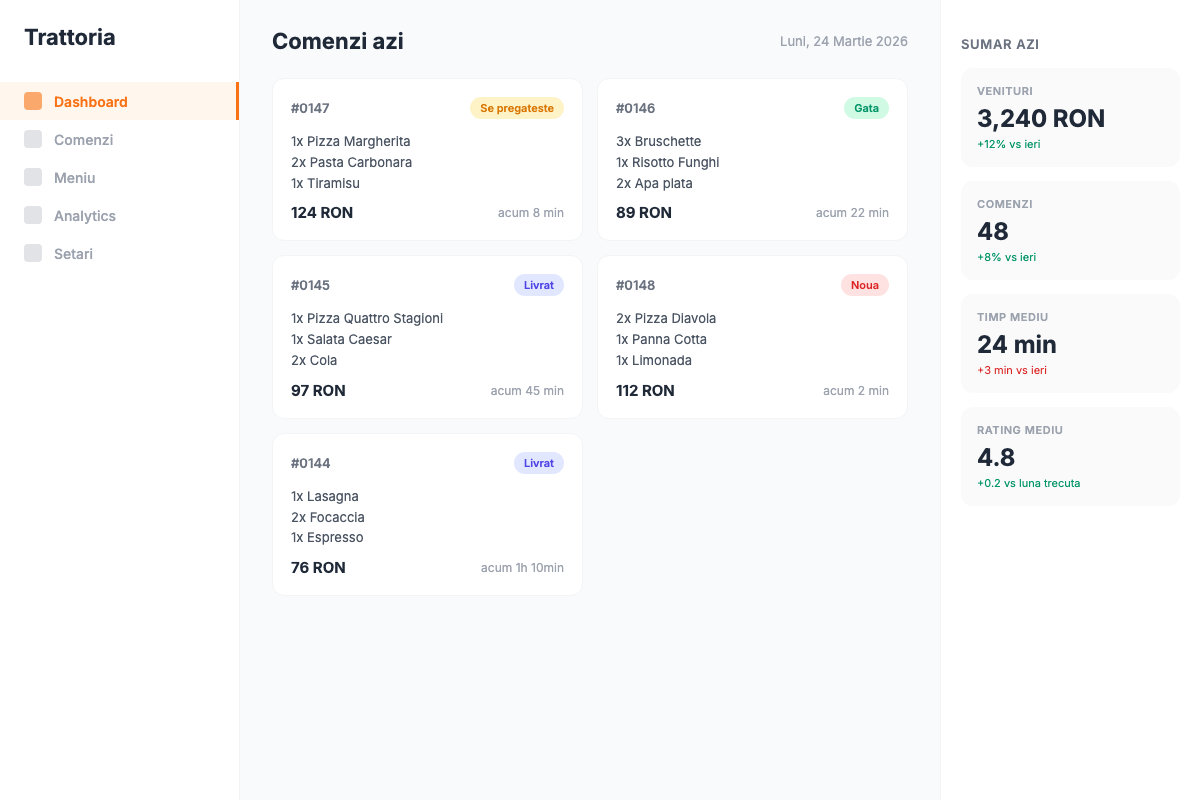Click the 'Livrat' badge on order #0145

pos(538,285)
